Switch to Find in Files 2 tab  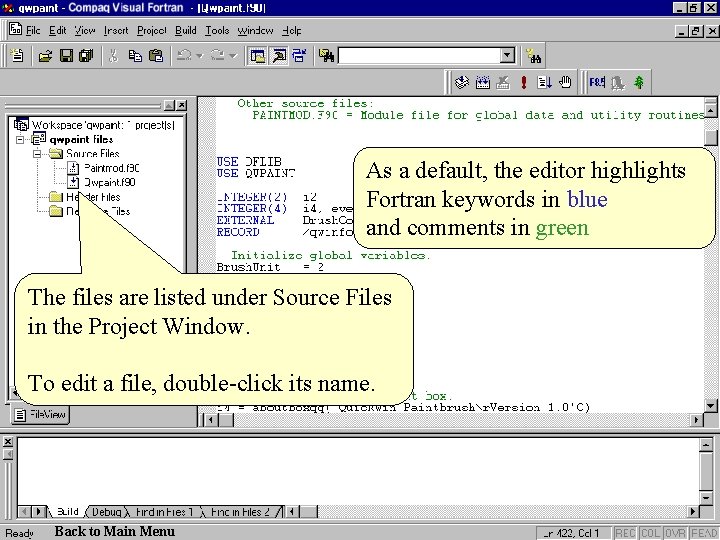tap(240, 512)
